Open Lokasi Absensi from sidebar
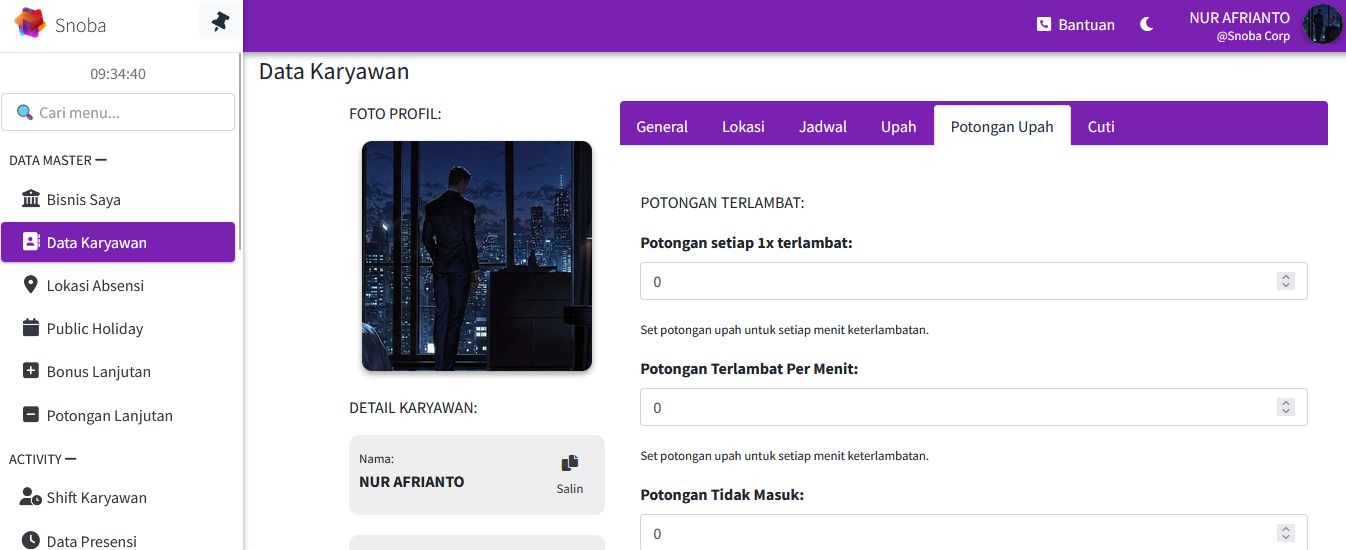 95,286
